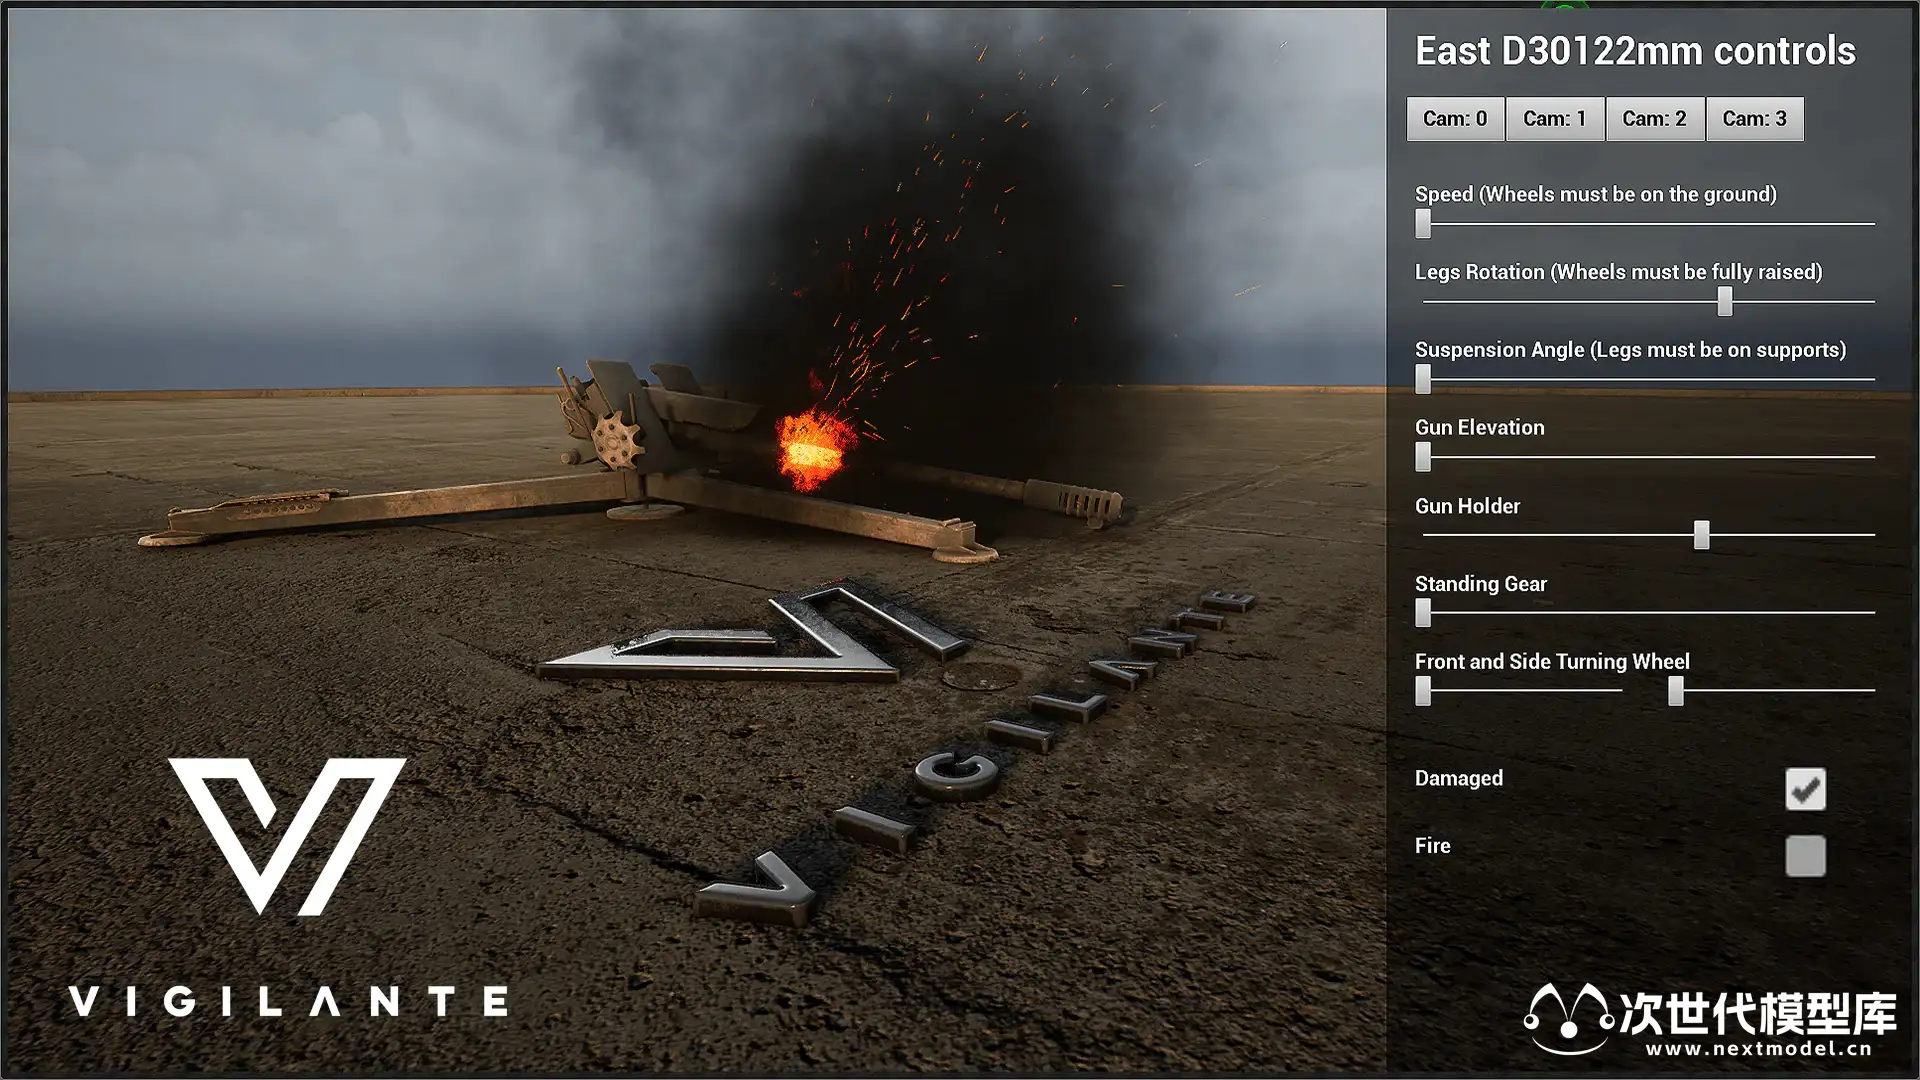Screen dimensions: 1920x1080
Task: Click the www.nextmodel.cn watermark text
Action: (x=1757, y=1049)
